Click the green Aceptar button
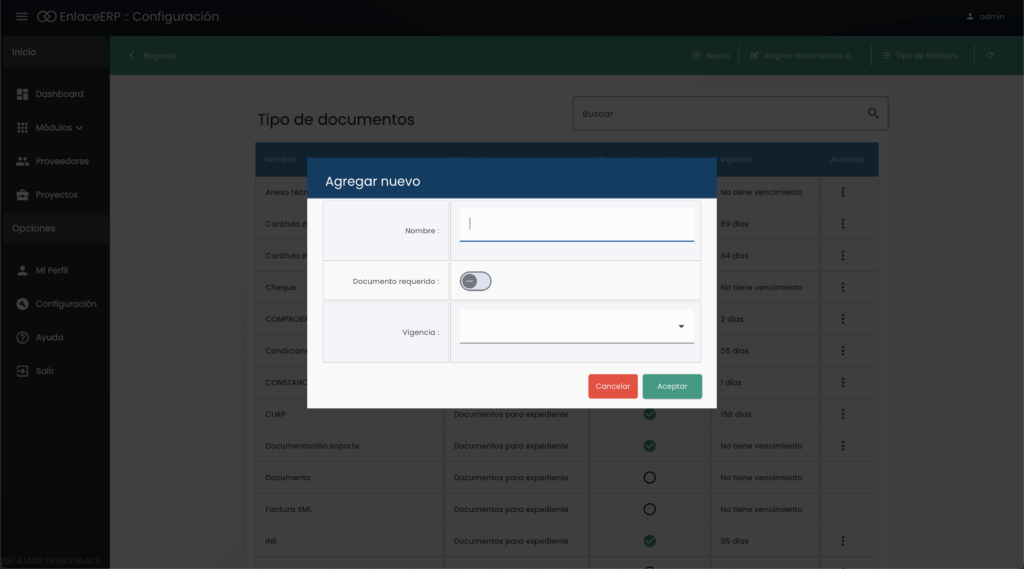This screenshot has height=569, width=1024. pyautogui.click(x=672, y=386)
